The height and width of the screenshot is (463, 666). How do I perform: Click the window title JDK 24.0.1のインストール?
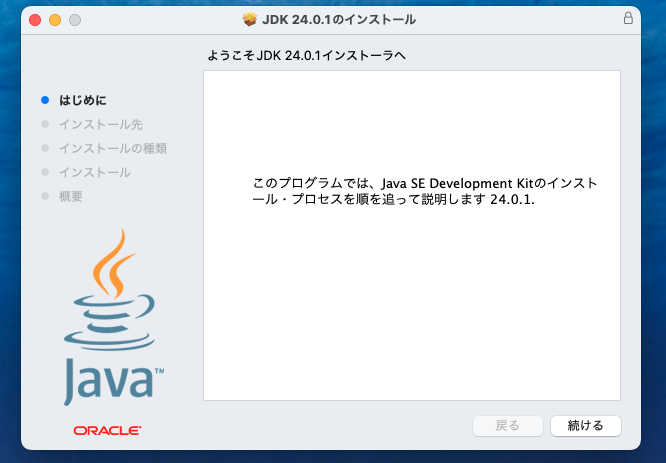[x=339, y=20]
